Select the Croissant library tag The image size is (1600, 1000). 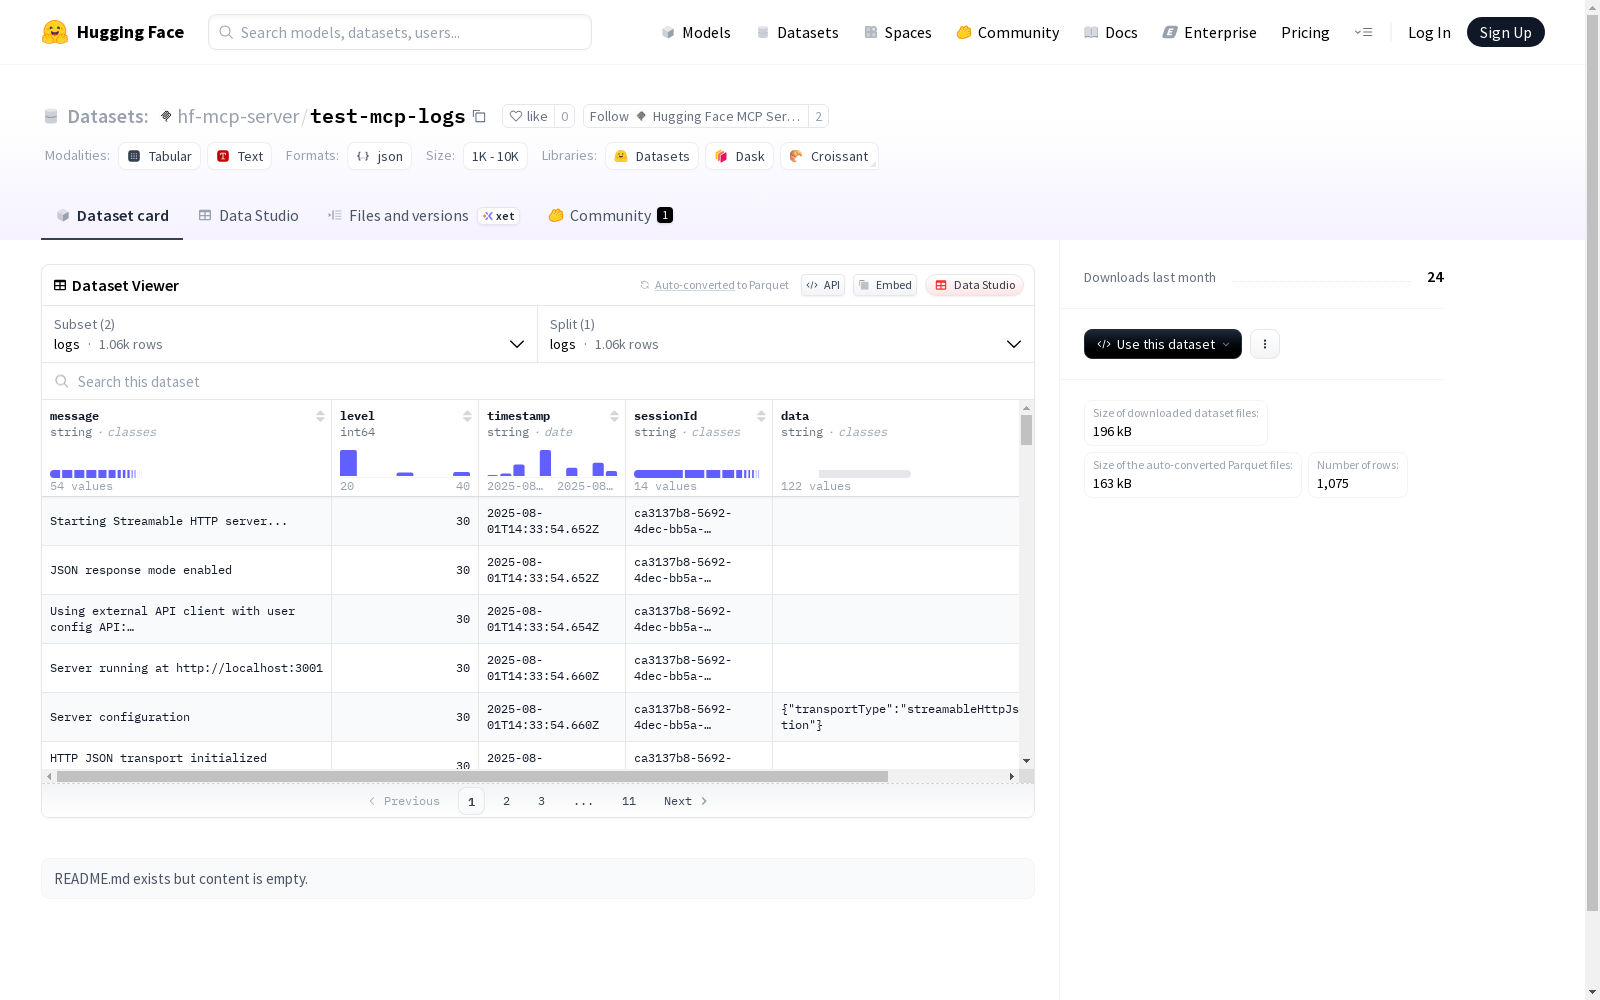point(829,156)
